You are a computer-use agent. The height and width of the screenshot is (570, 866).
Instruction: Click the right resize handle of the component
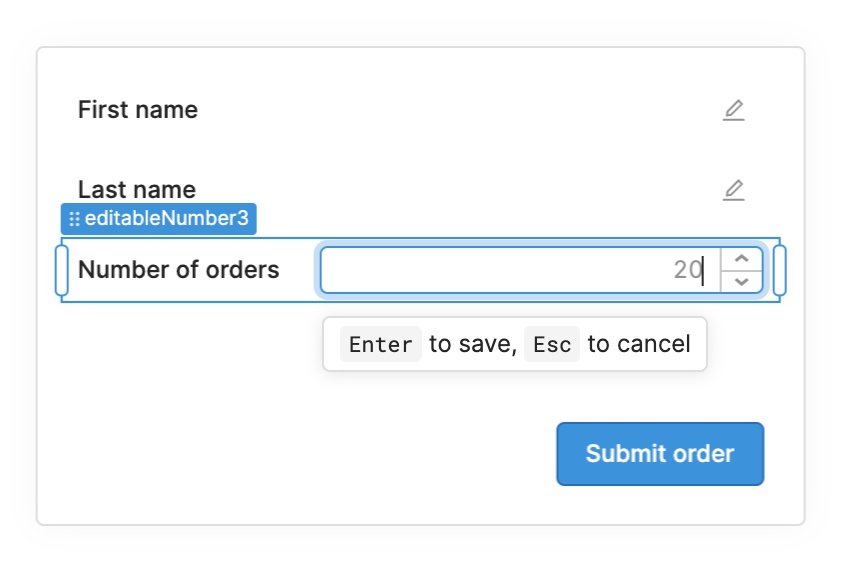click(779, 270)
